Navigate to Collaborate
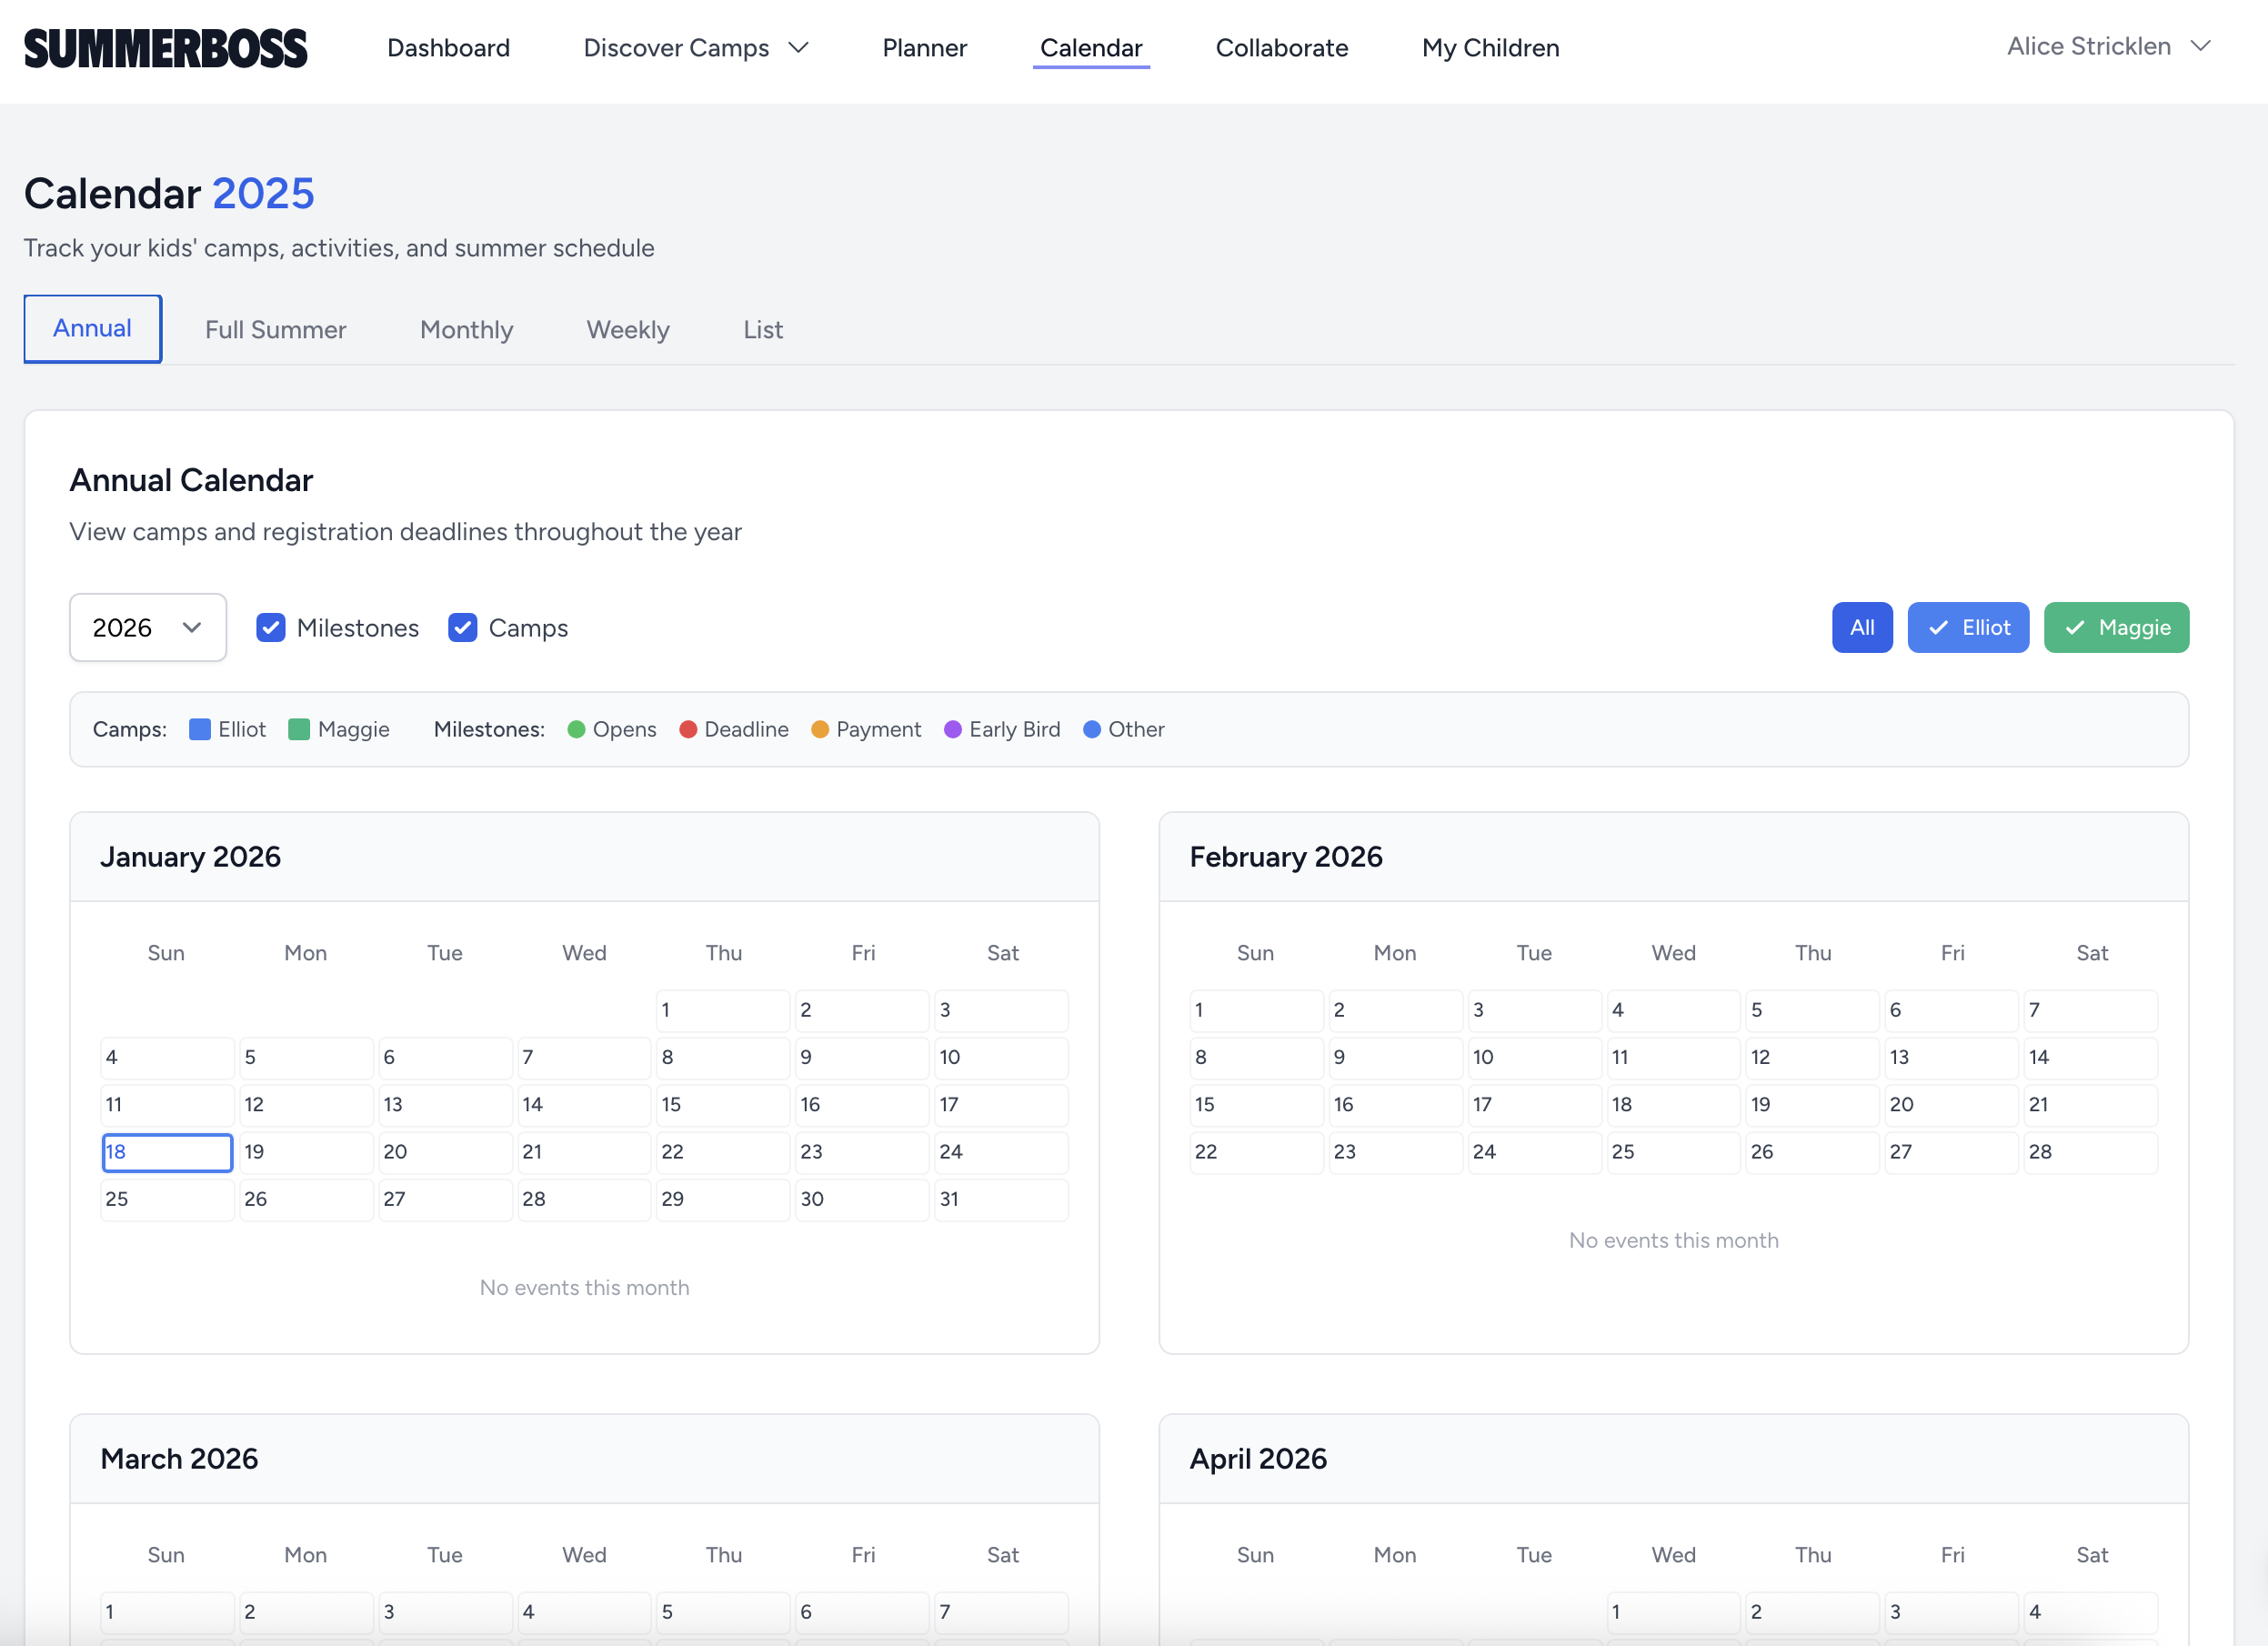Screen dimensions: 2268x1646 click(1282, 48)
